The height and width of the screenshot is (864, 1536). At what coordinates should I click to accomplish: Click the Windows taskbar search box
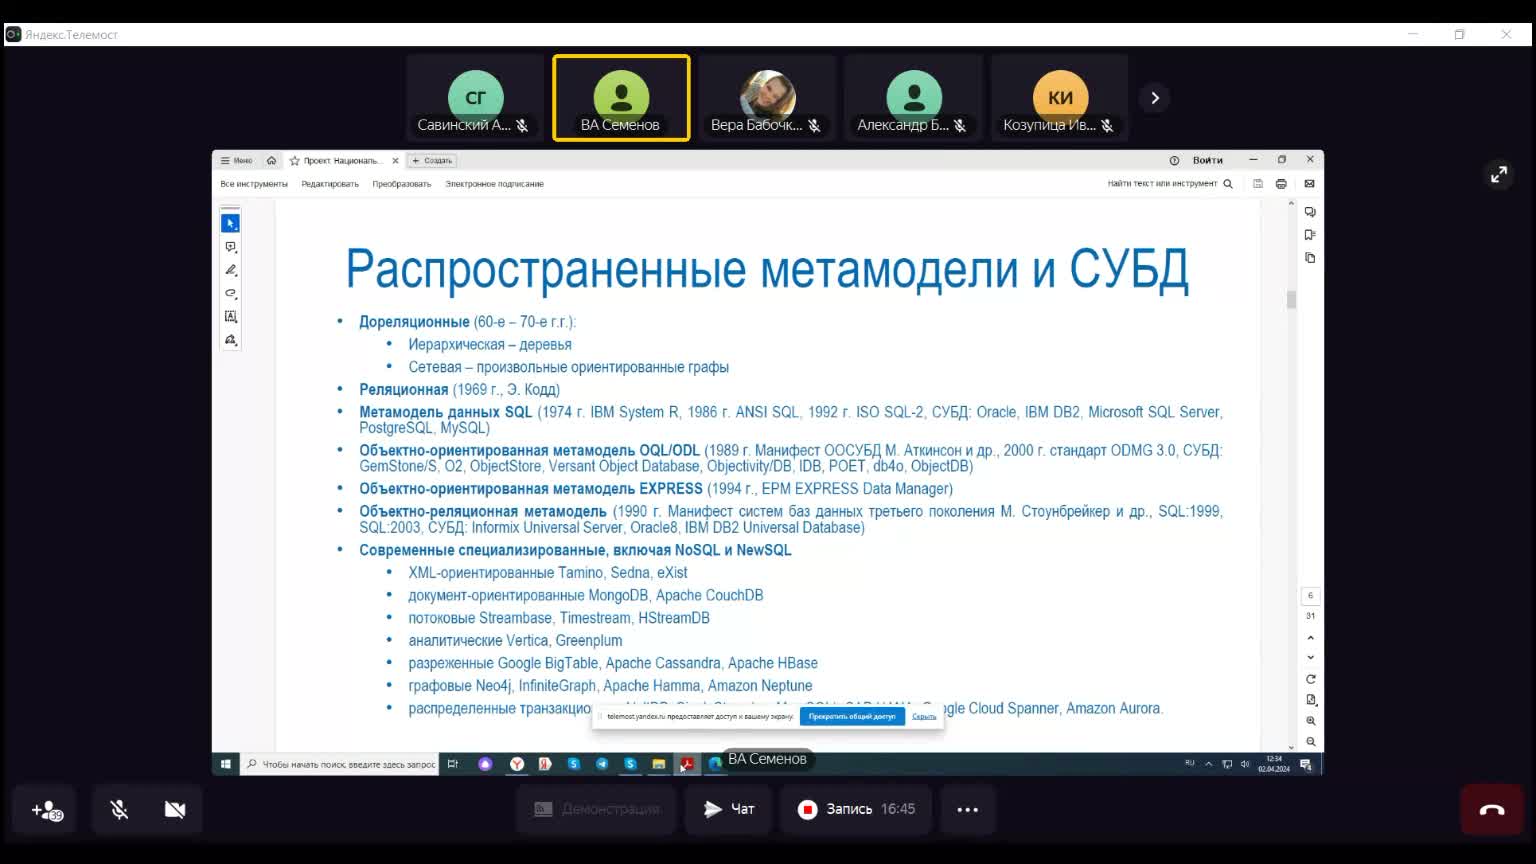[x=340, y=764]
